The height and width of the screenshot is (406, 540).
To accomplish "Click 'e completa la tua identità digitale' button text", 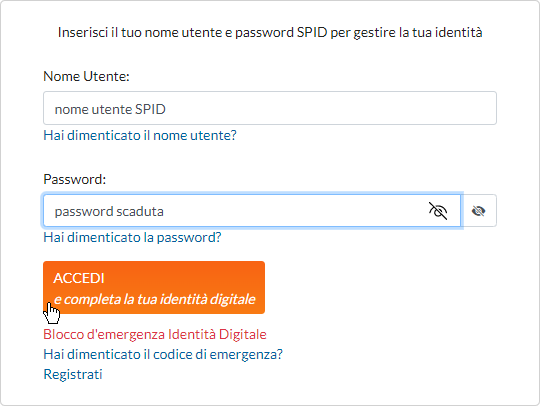I will click(154, 299).
